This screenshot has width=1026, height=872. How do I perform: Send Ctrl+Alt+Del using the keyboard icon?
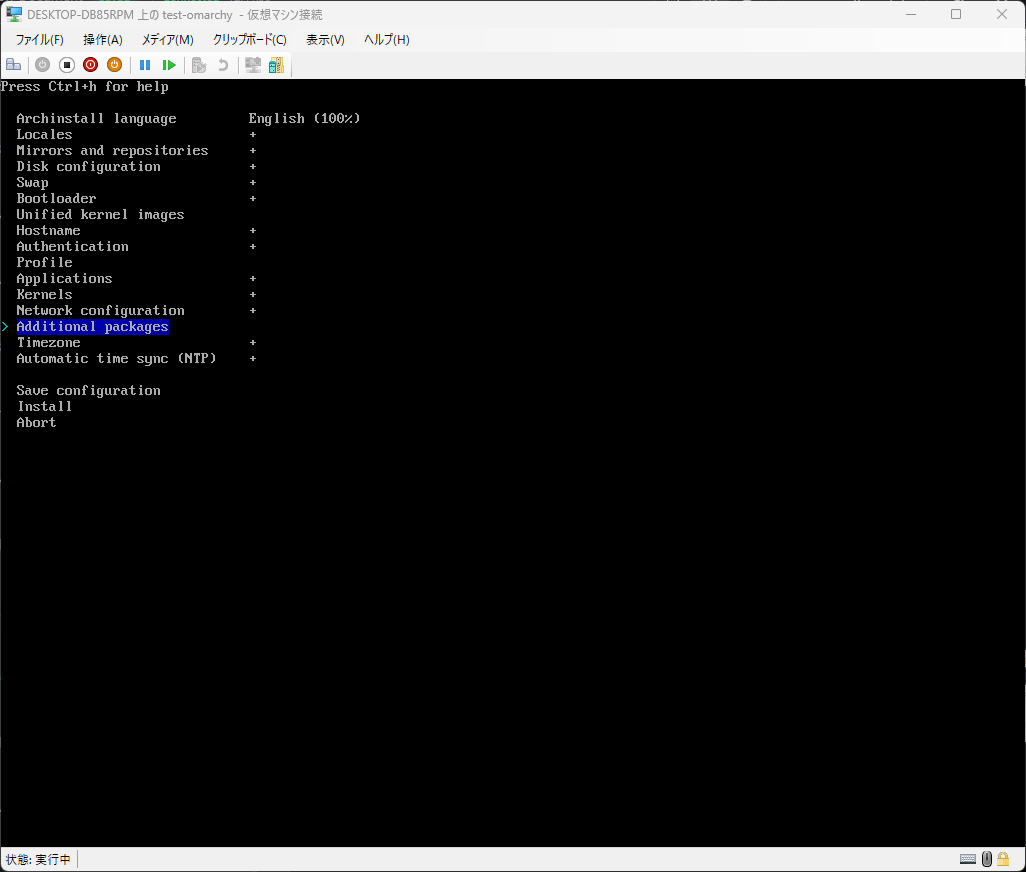14,65
